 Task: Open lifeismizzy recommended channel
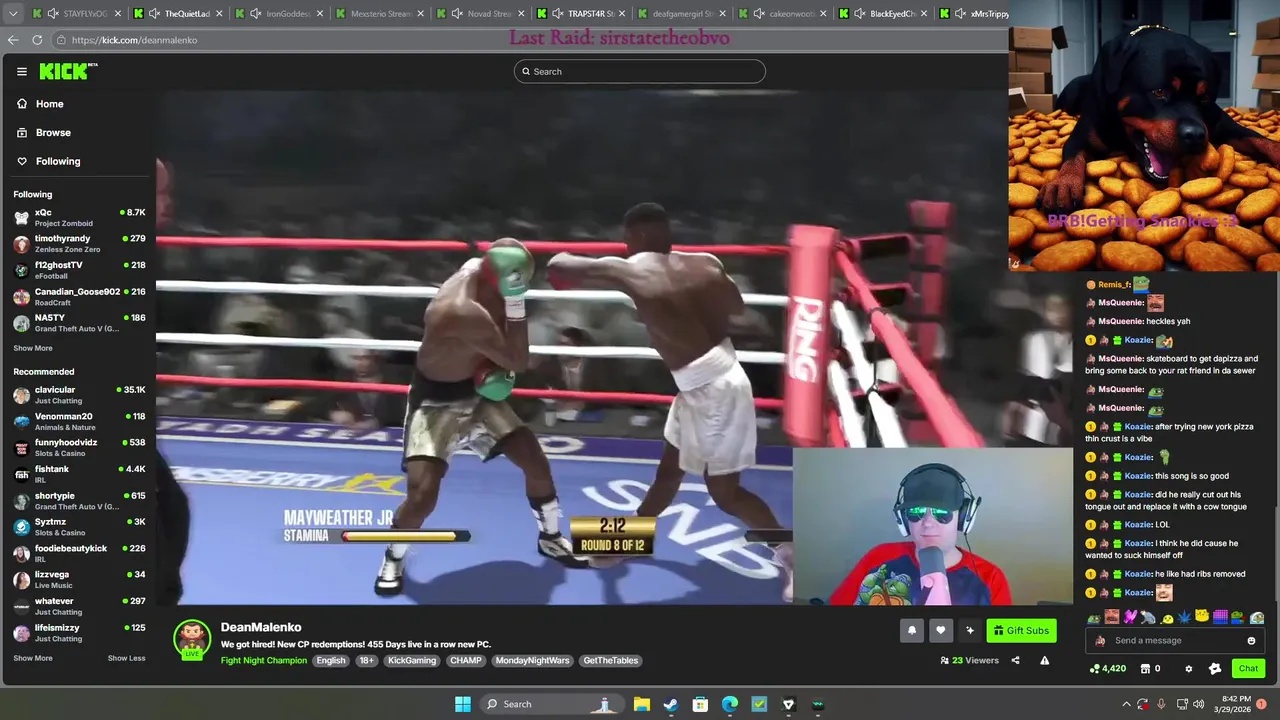pyautogui.click(x=78, y=632)
